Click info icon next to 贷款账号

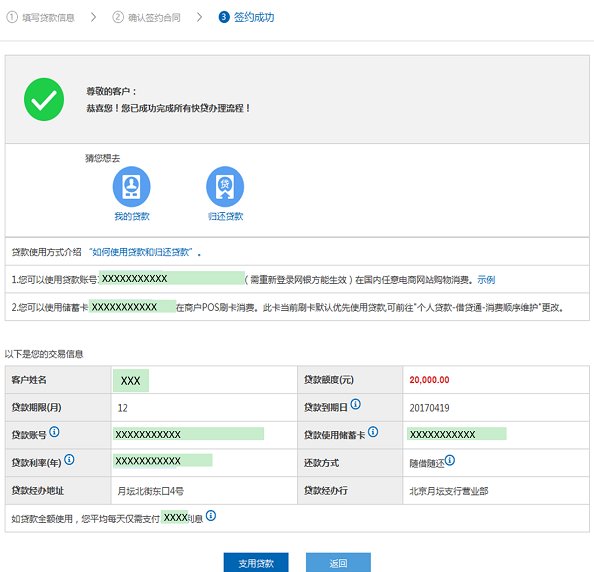54,432
